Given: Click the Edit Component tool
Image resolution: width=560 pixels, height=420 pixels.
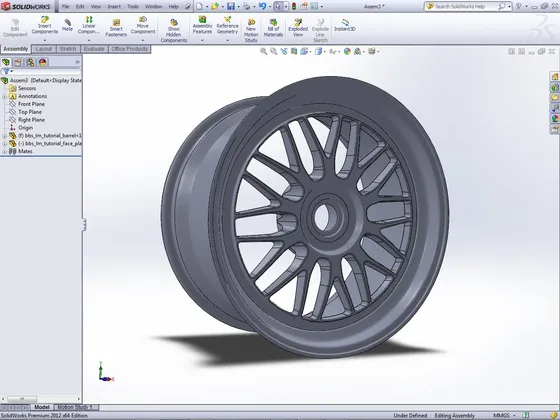Looking at the screenshot, I should tap(15, 28).
